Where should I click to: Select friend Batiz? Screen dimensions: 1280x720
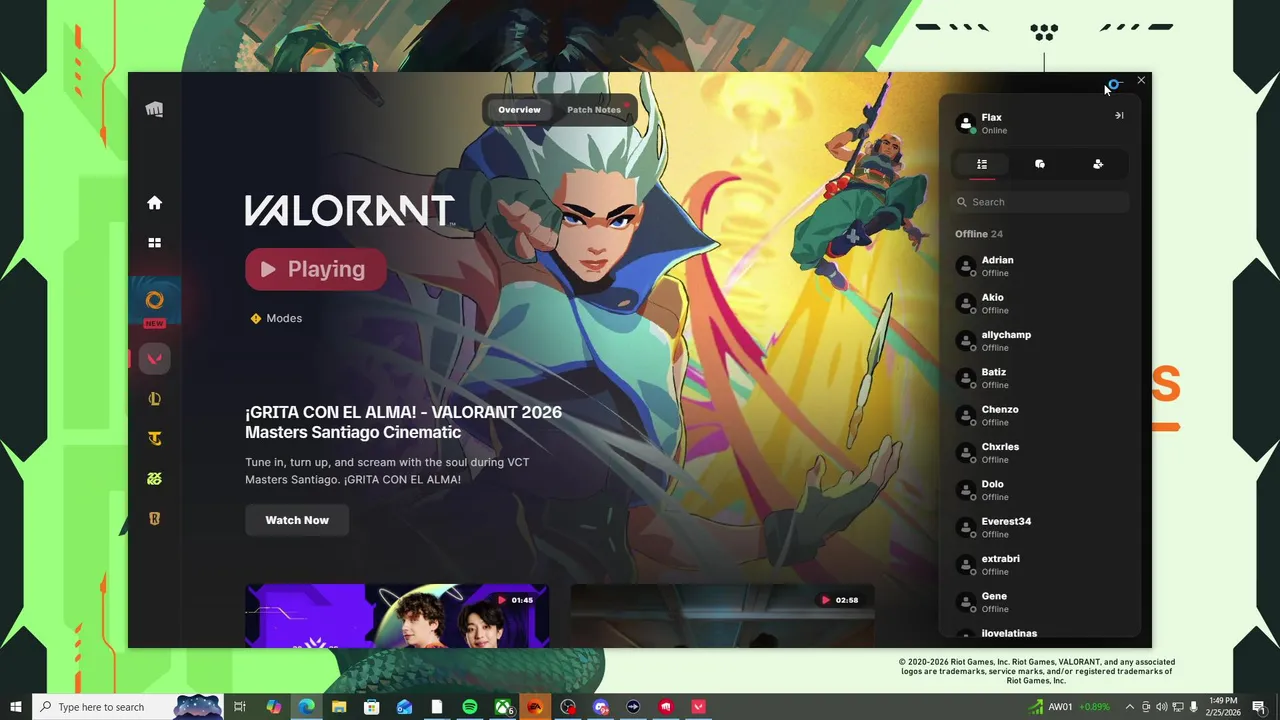1040,378
